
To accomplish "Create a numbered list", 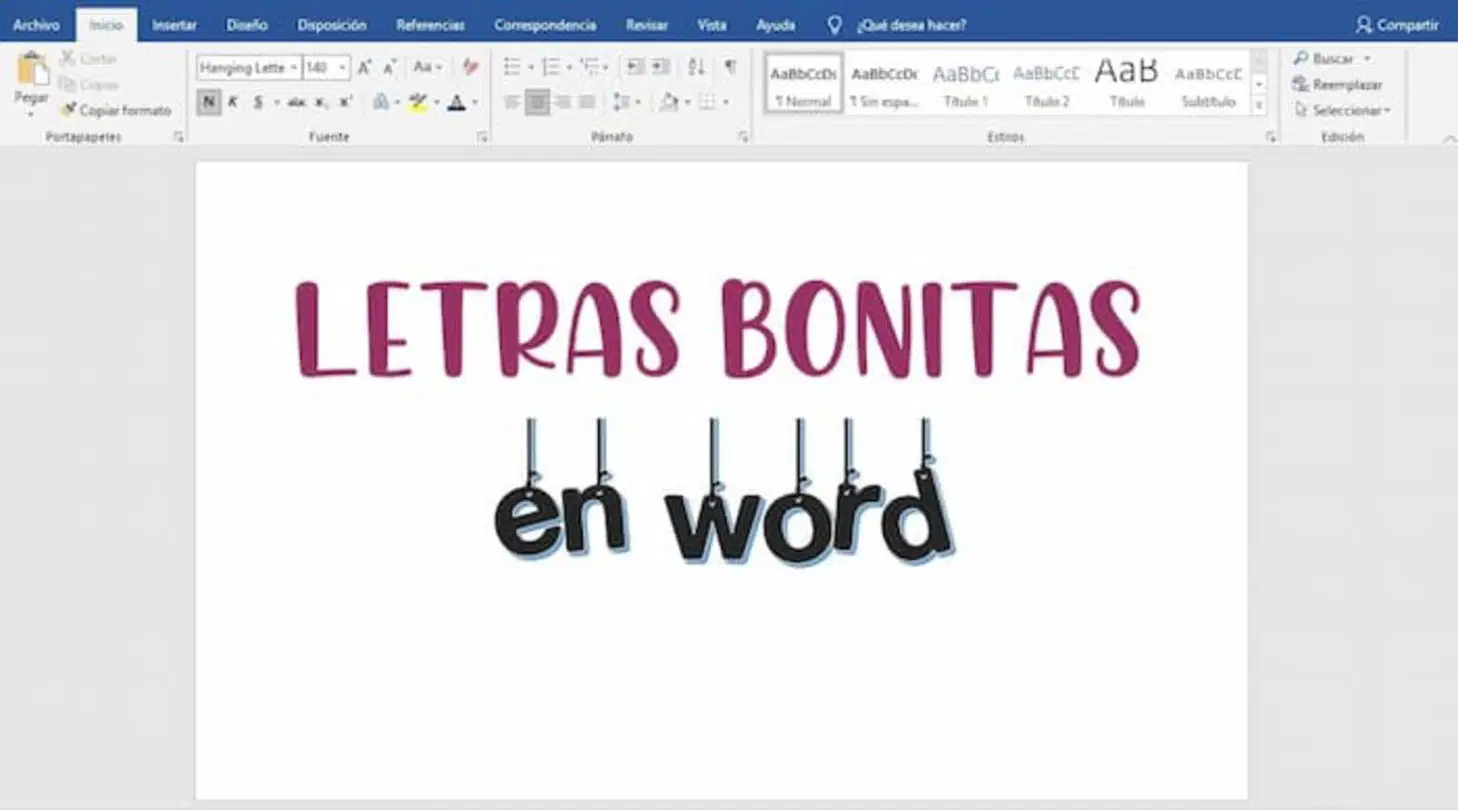I will coord(551,67).
